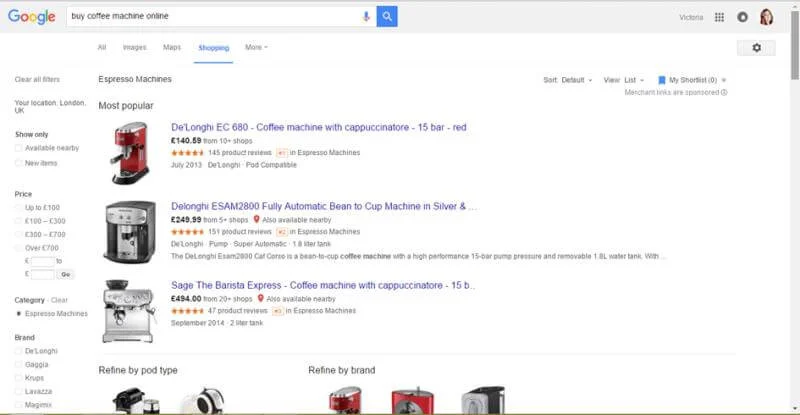Click the star rating of Sage Barista Express
800x415 pixels.
pos(187,311)
